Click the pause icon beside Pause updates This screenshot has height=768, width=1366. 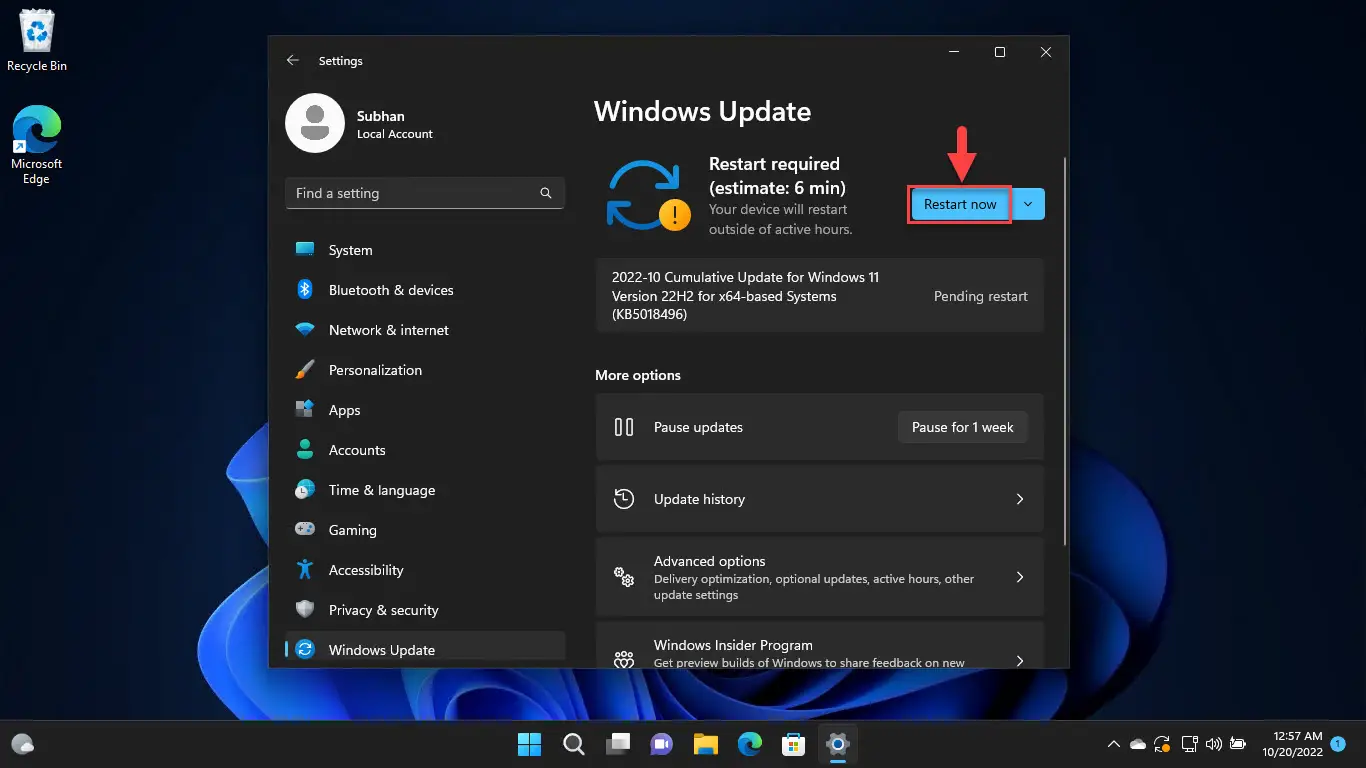click(624, 427)
